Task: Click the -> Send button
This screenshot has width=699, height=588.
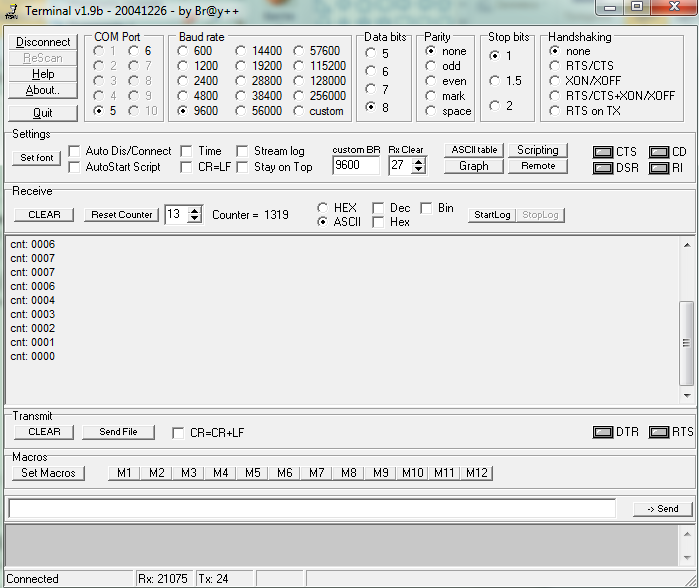Action: (662, 509)
